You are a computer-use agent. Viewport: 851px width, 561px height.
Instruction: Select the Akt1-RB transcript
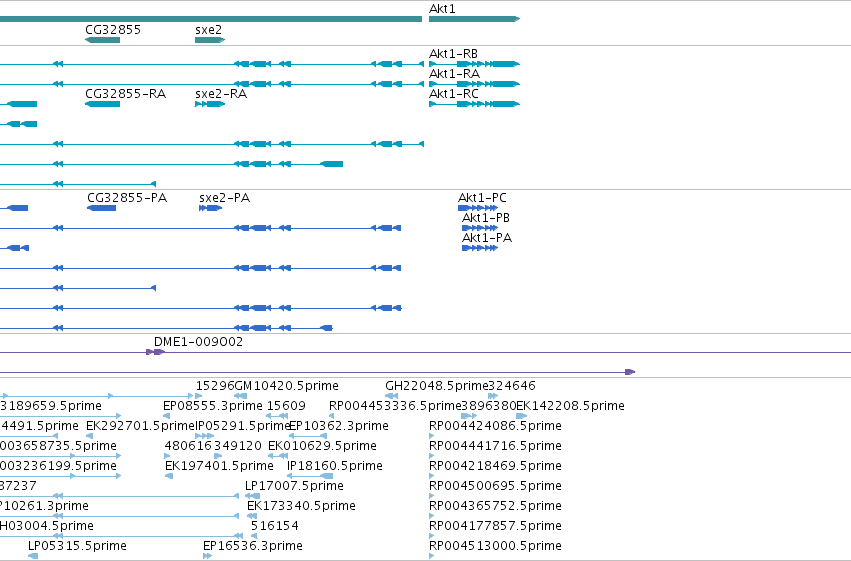coord(474,64)
